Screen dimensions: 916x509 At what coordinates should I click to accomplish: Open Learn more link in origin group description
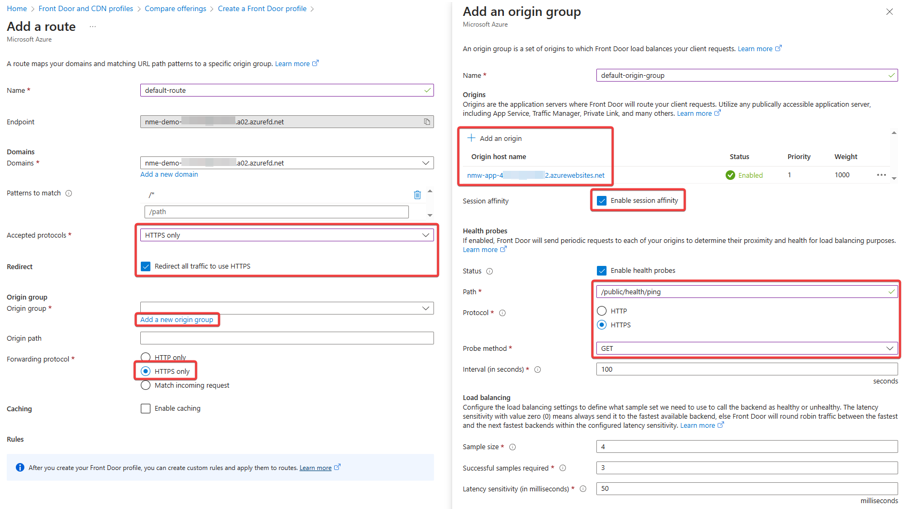tap(759, 49)
